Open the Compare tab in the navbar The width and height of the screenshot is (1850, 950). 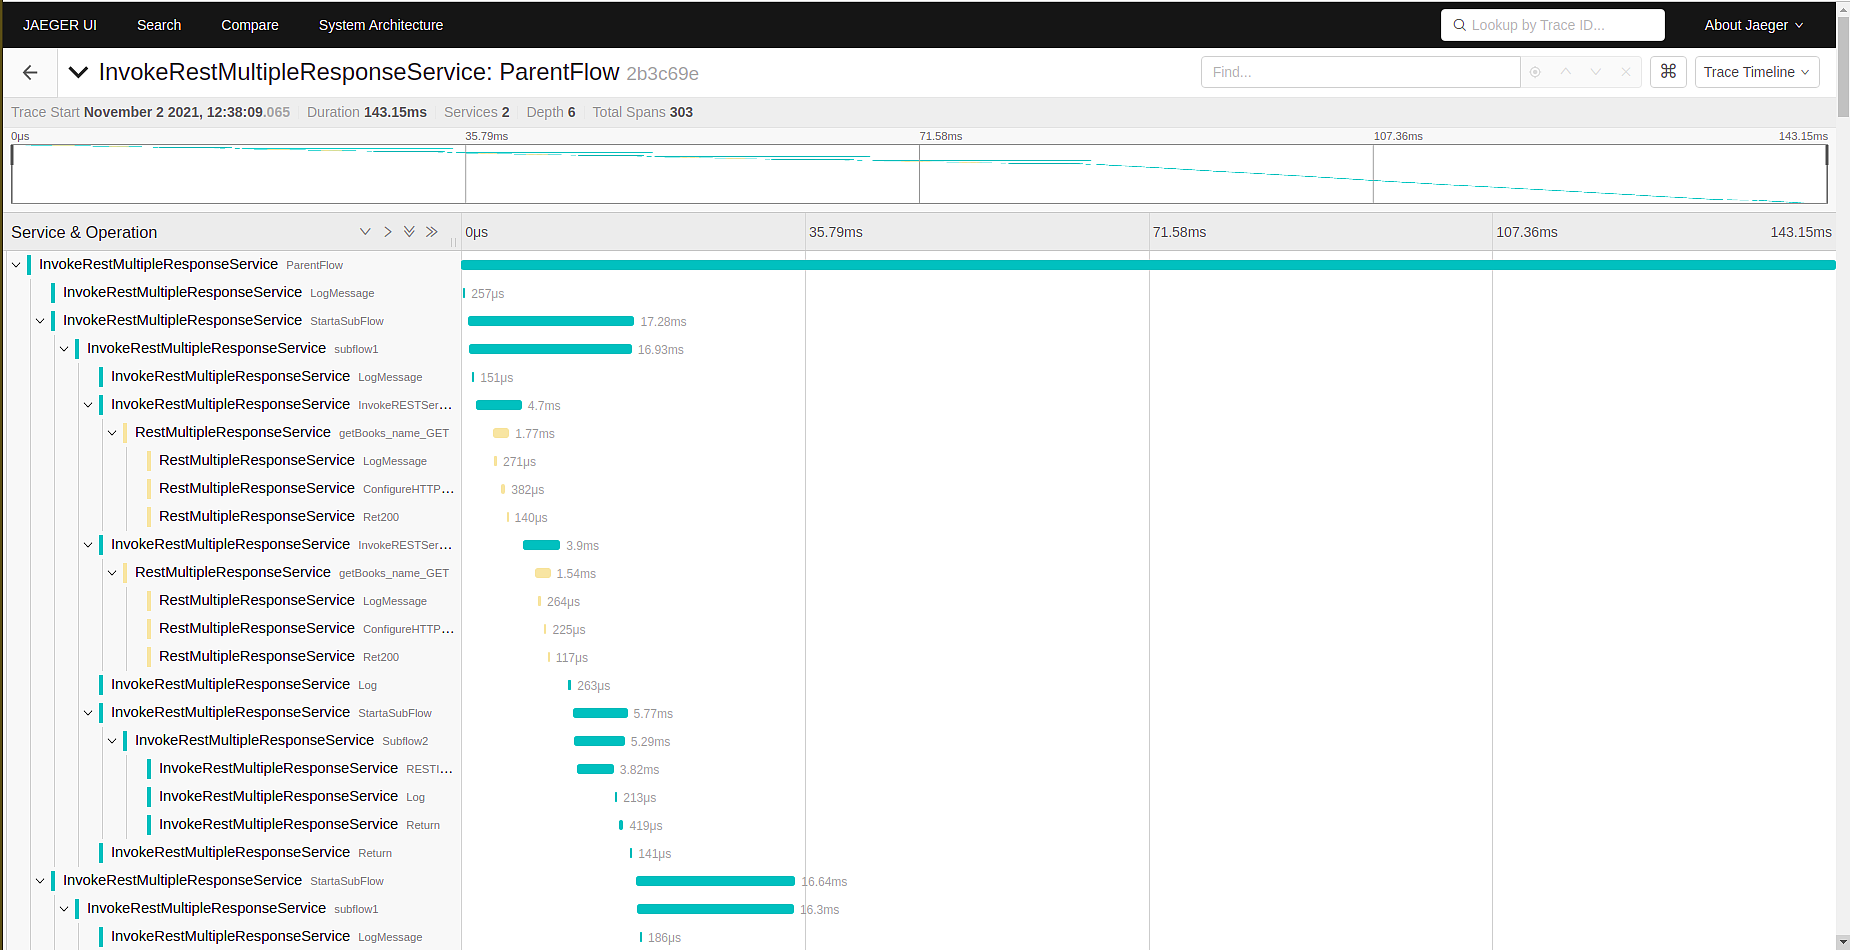[250, 25]
